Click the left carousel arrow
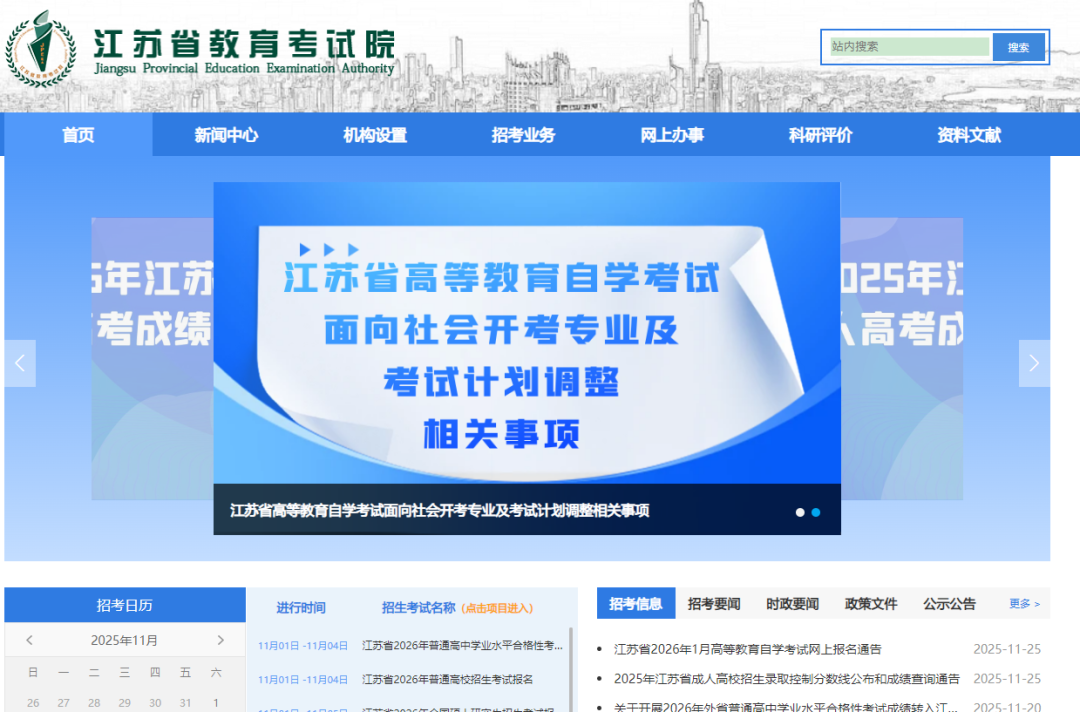This screenshot has width=1080, height=712. (19, 363)
